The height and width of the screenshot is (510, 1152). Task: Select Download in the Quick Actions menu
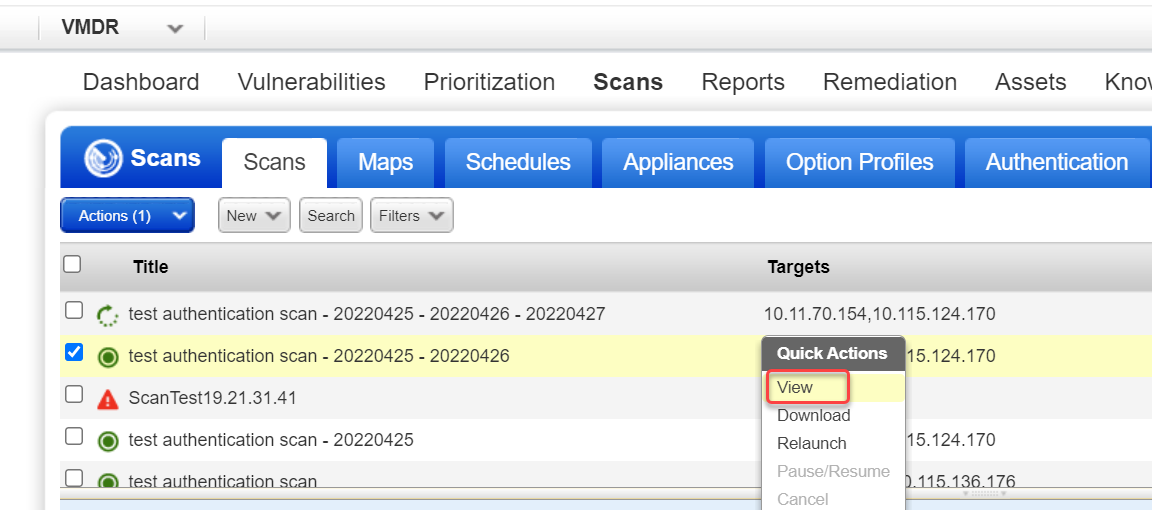tap(813, 415)
